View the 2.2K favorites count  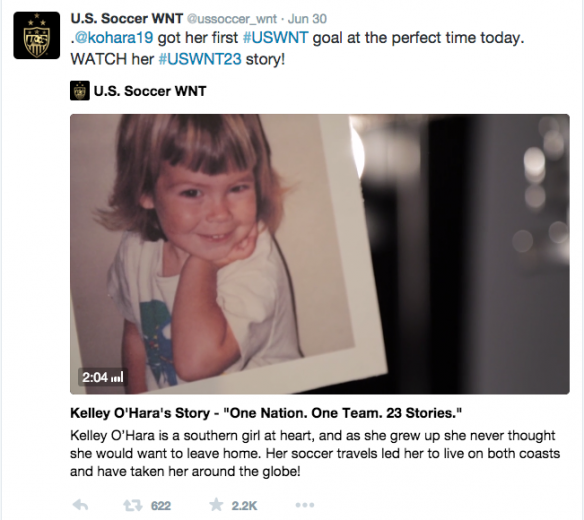click(x=244, y=506)
